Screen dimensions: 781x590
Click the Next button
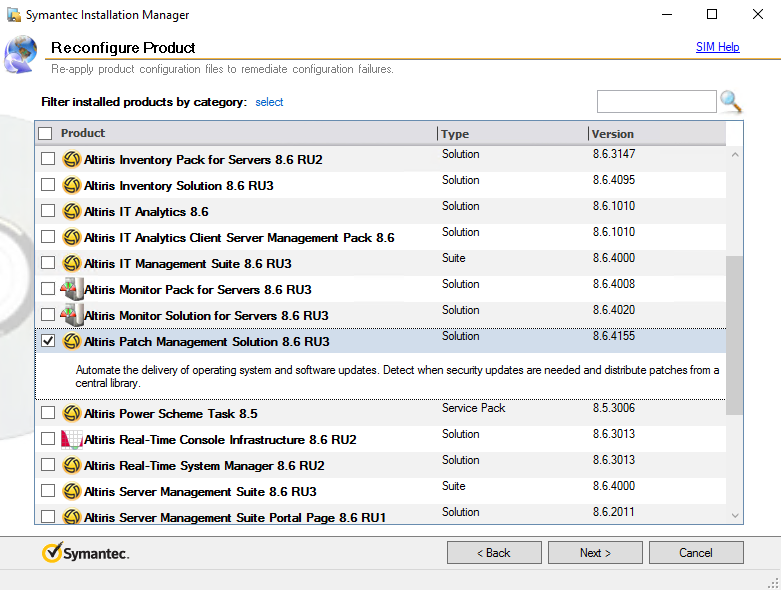click(595, 553)
